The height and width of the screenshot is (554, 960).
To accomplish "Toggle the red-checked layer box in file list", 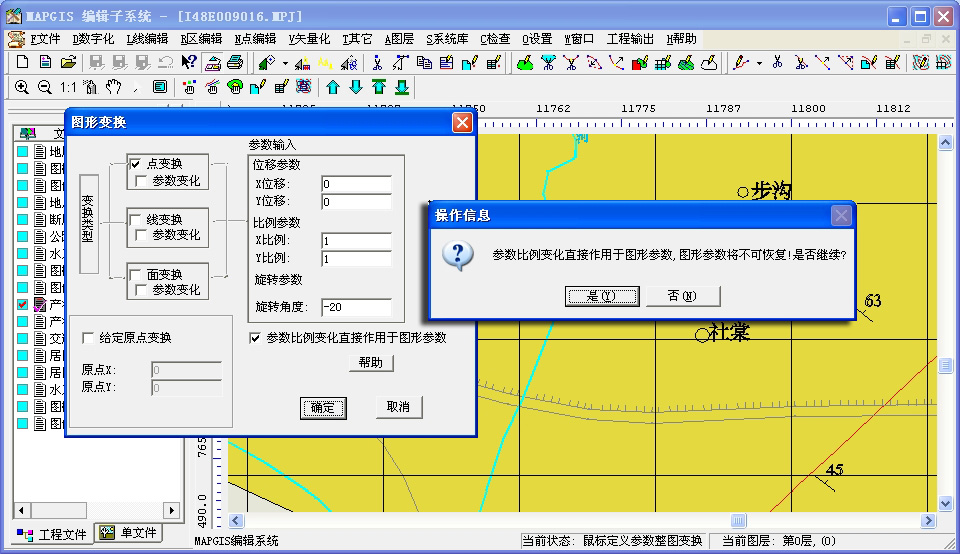I will tap(23, 304).
